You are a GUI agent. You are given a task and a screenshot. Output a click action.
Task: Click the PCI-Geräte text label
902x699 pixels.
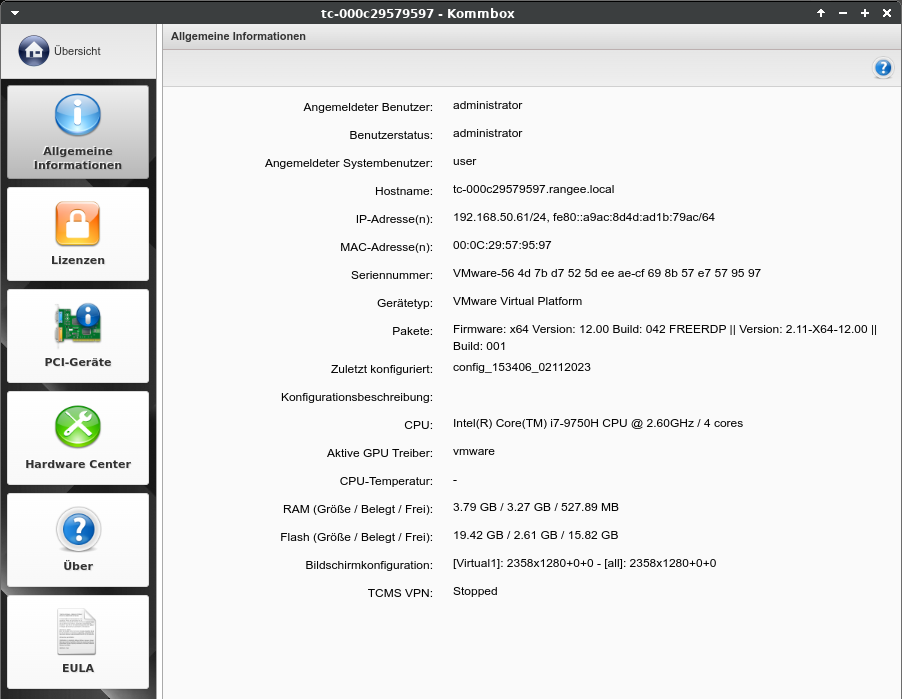coord(78,362)
